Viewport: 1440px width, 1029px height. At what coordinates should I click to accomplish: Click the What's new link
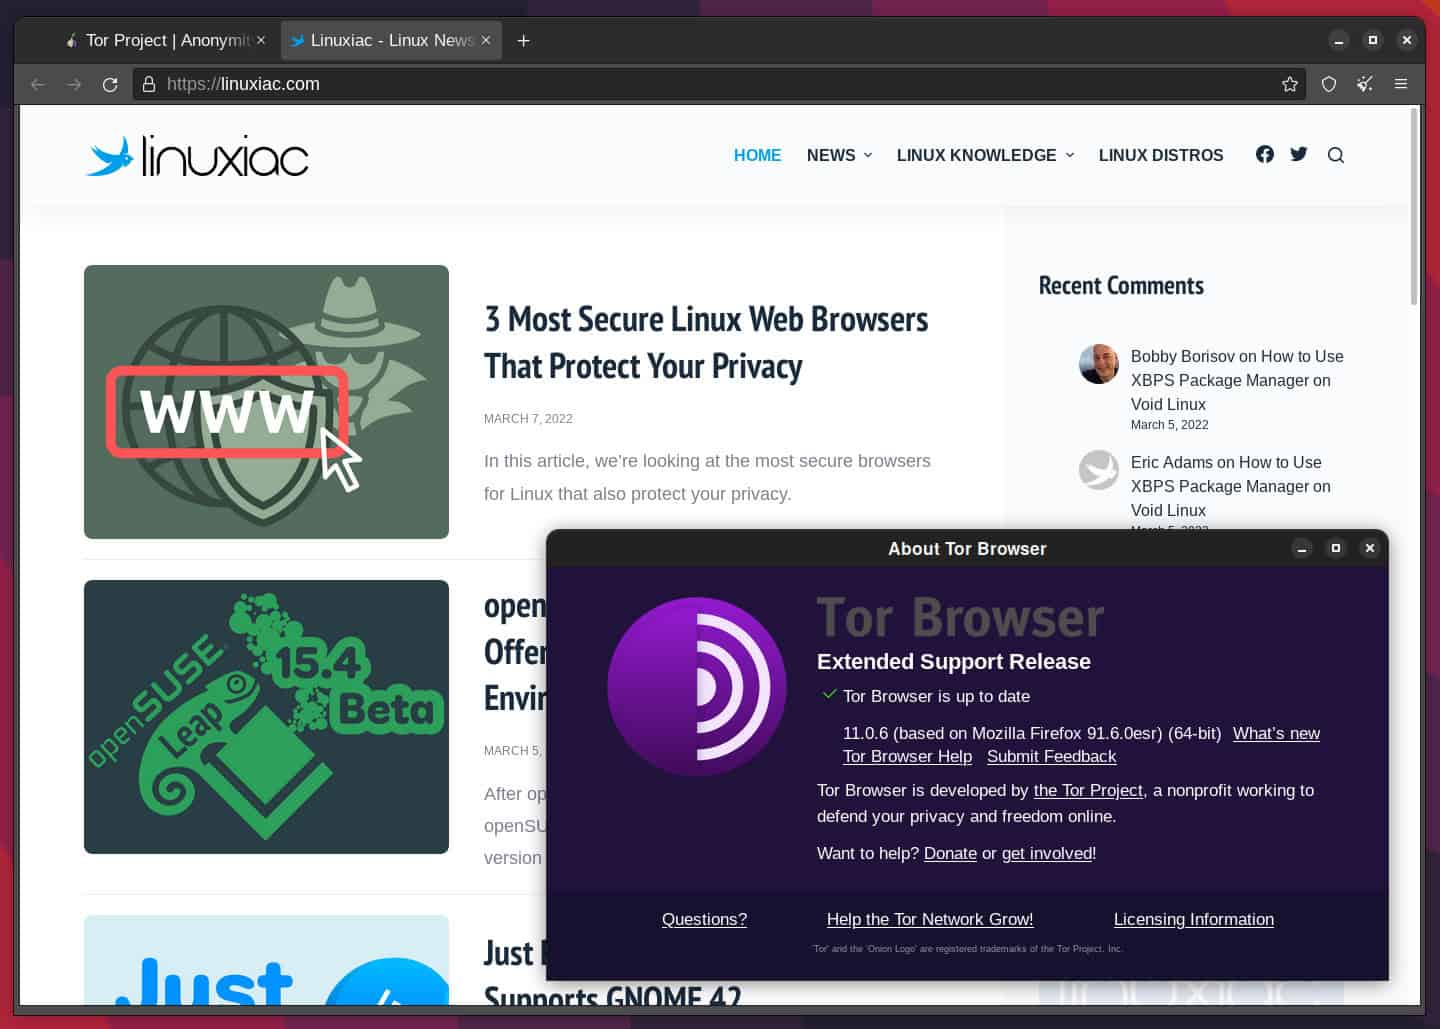[x=1276, y=733]
